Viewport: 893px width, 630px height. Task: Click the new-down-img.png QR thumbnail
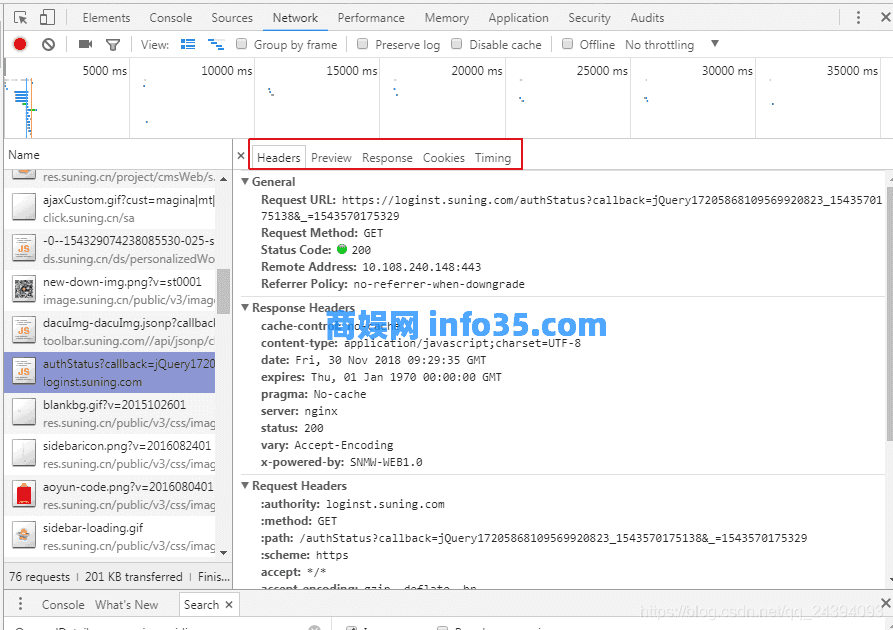click(24, 290)
